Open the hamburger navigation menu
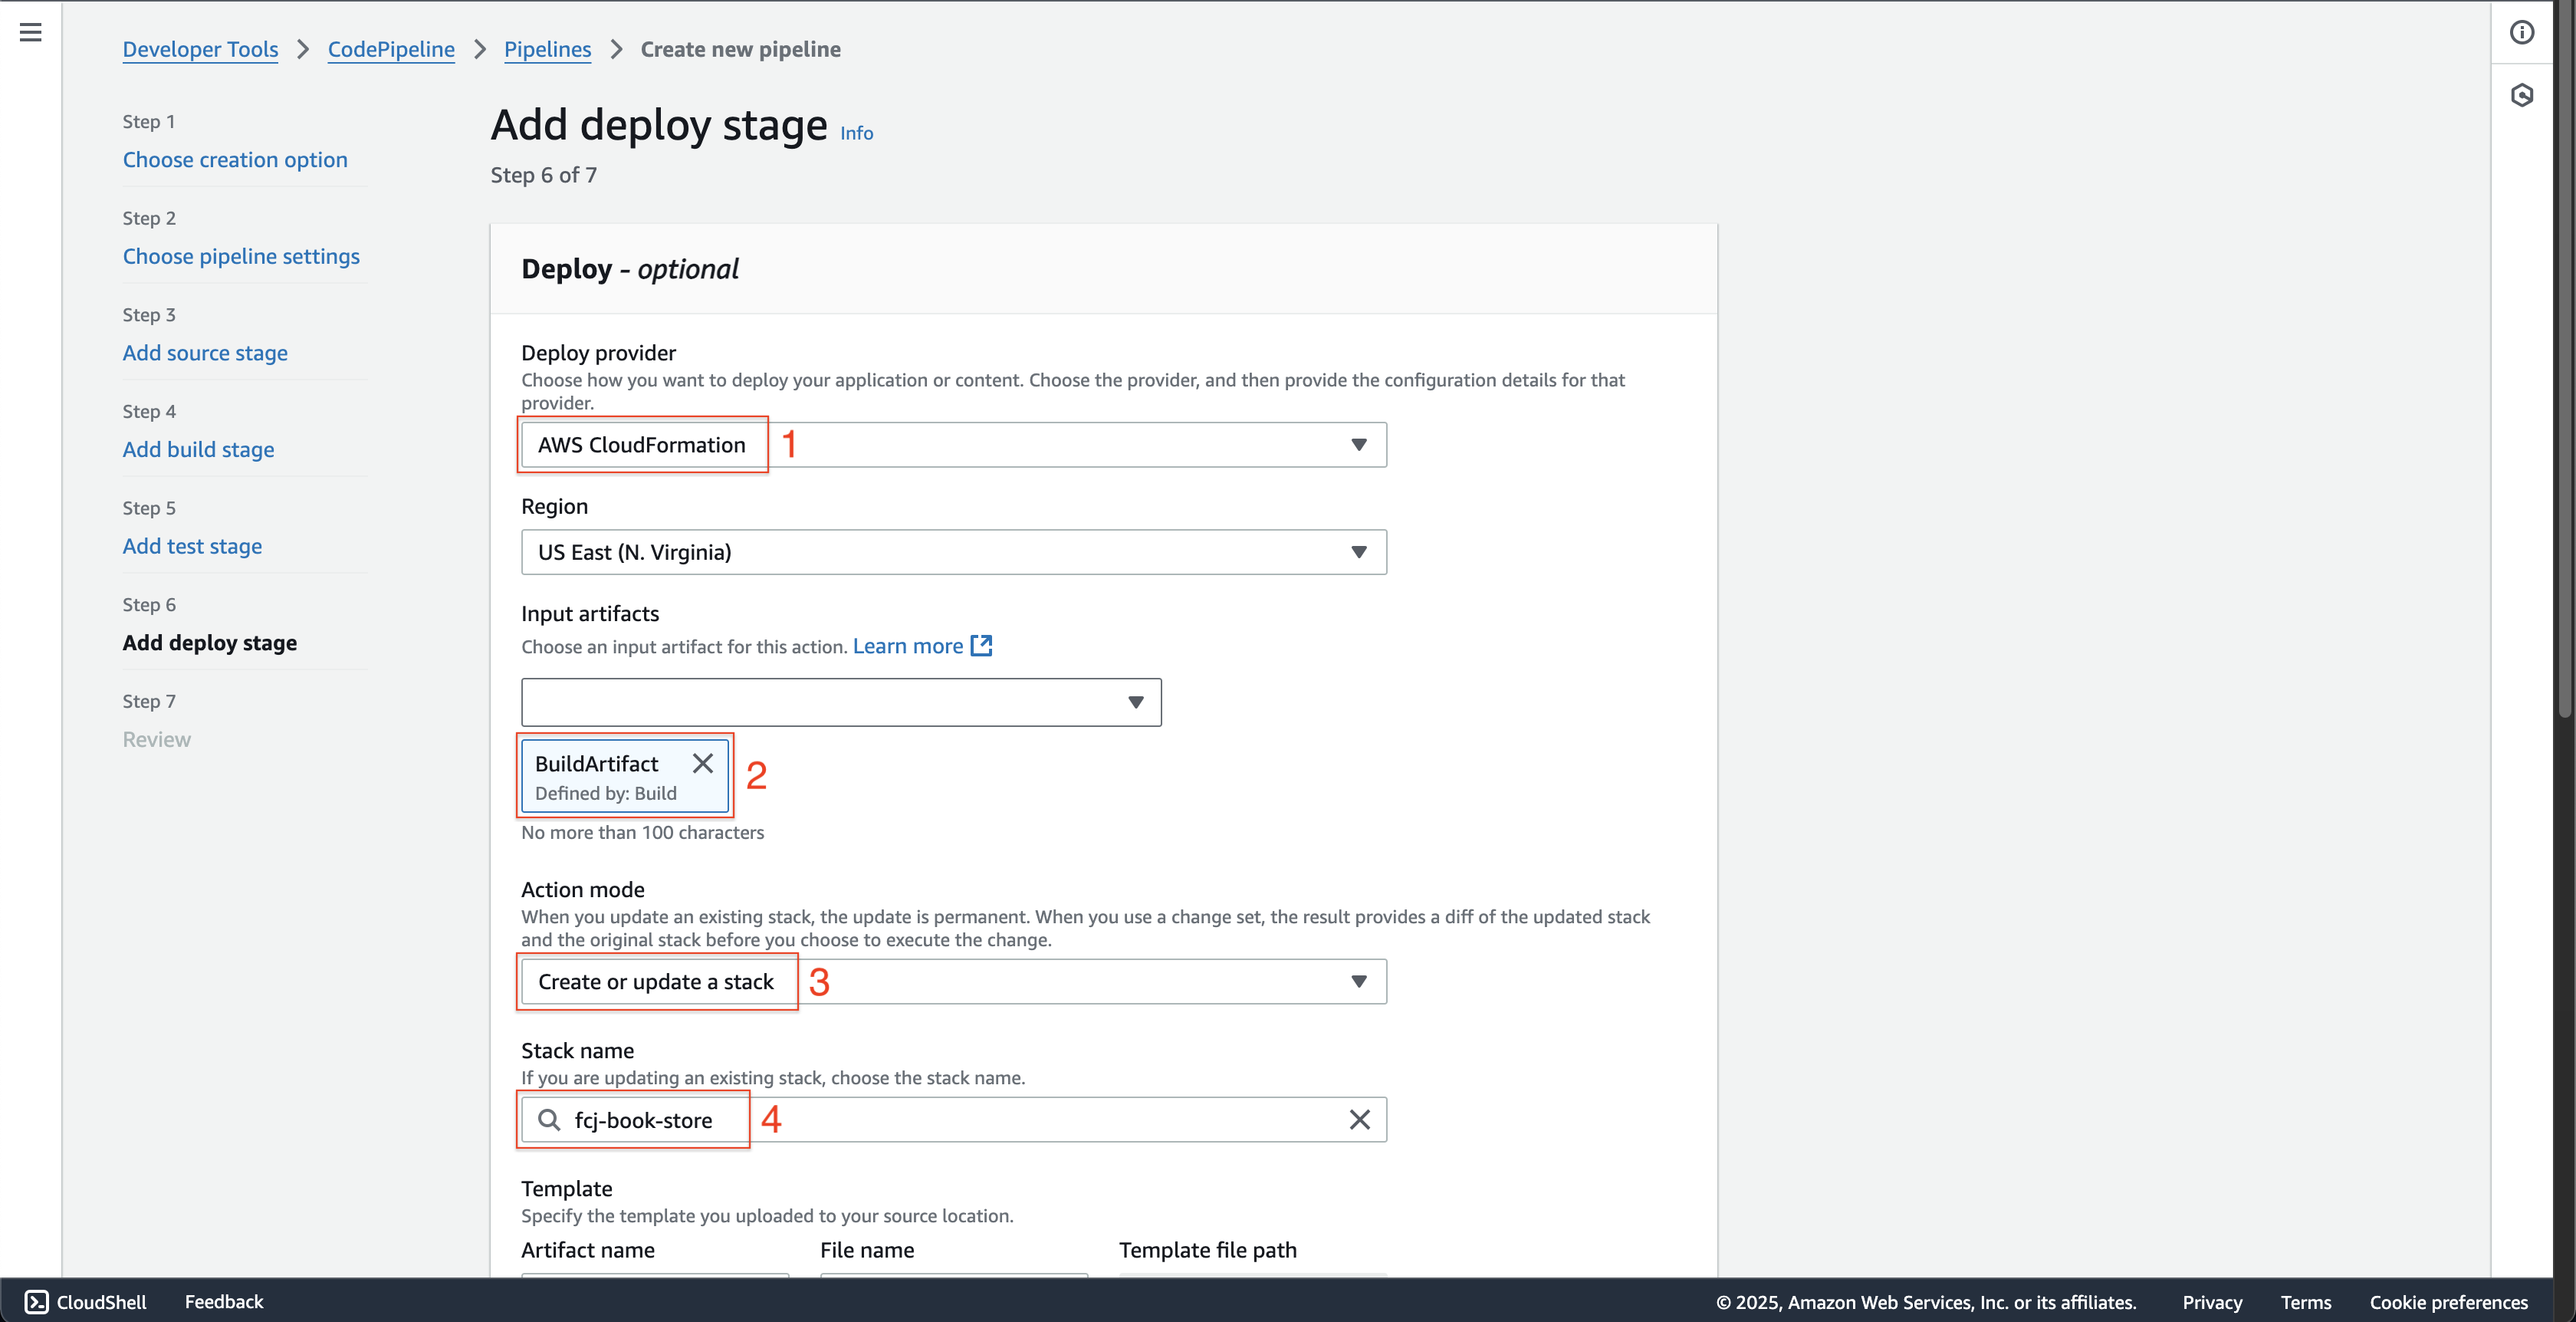Screen dimensions: 2576x1322 pos(31,32)
